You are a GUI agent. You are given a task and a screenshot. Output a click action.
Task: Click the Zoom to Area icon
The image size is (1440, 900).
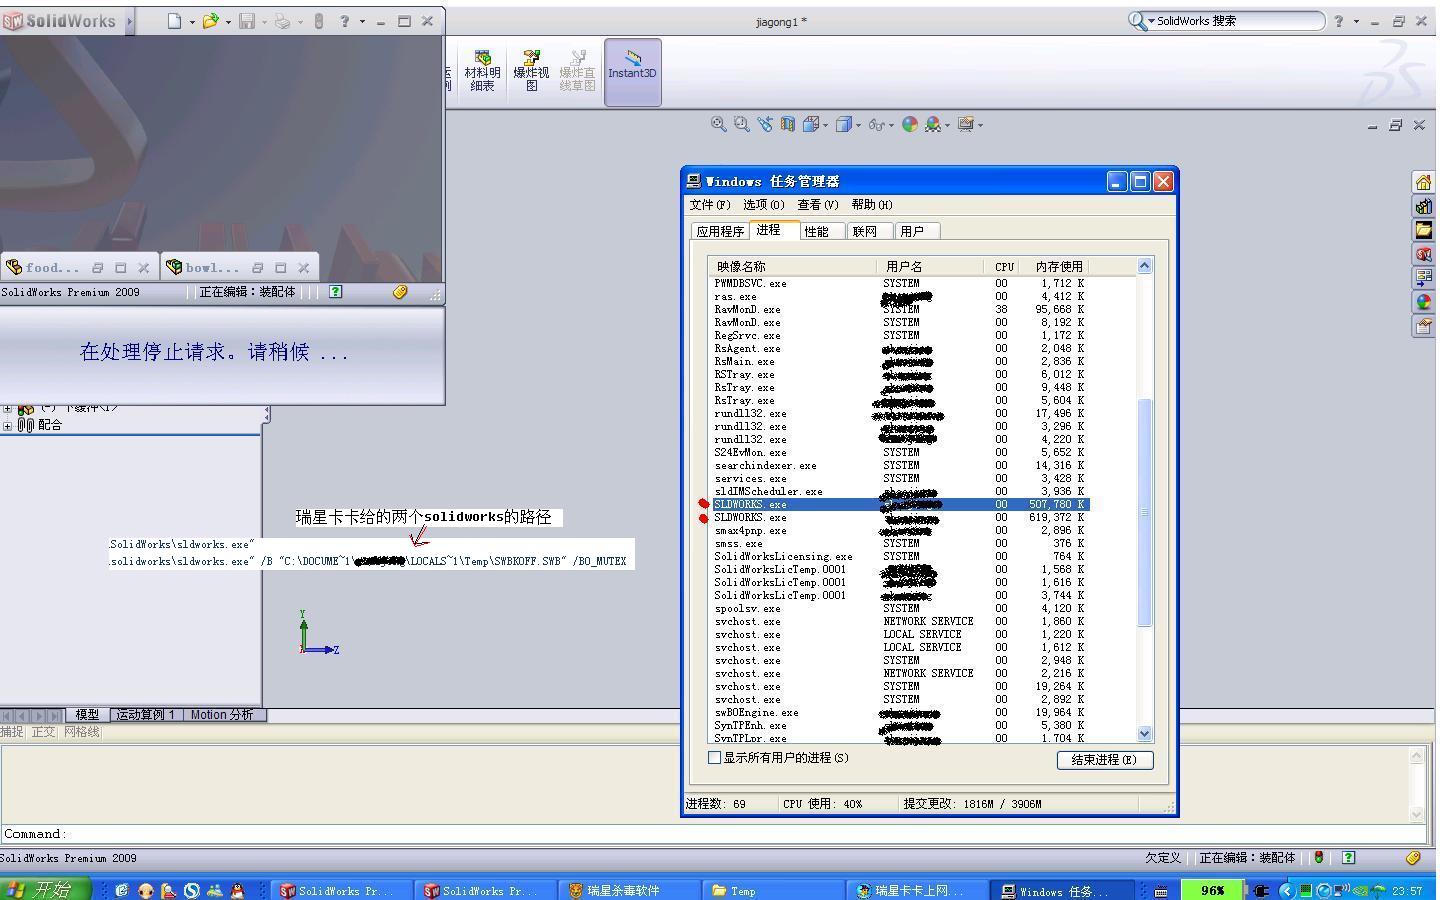741,124
